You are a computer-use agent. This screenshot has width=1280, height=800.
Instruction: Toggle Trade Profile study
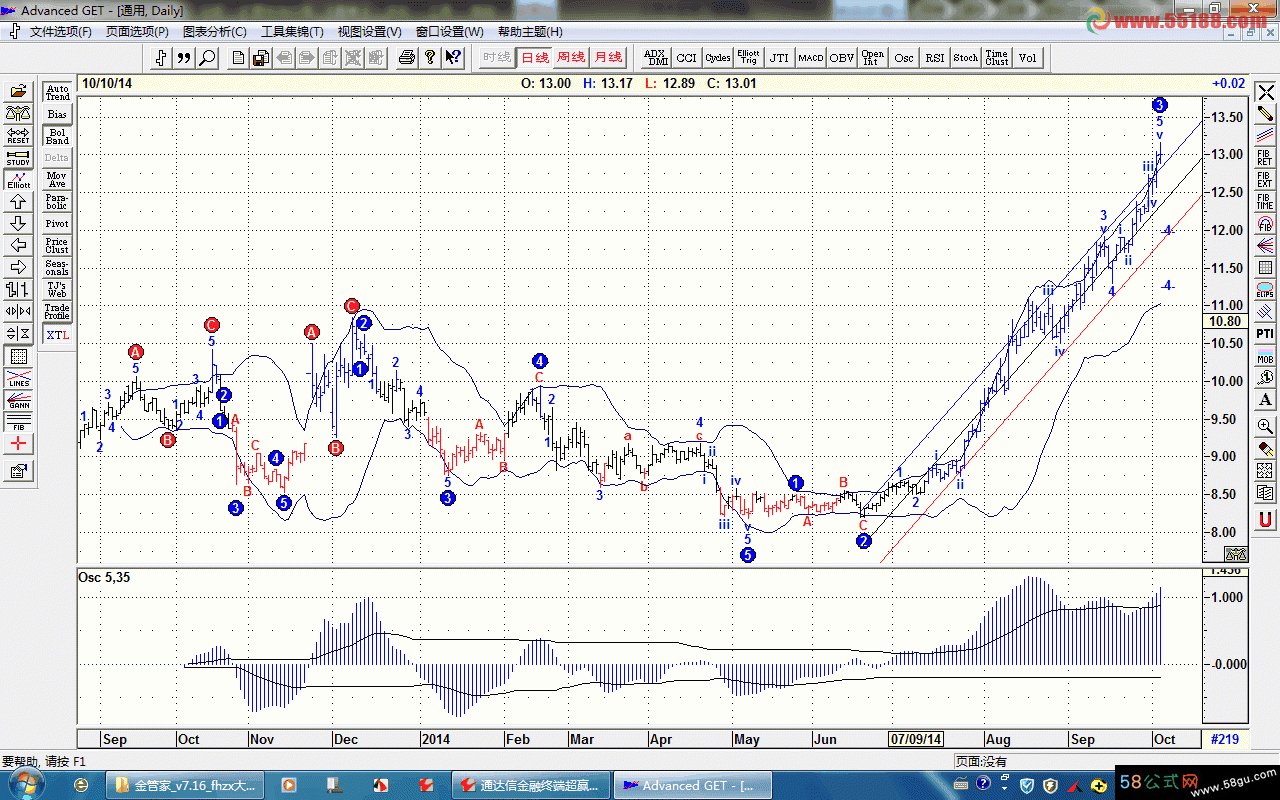[57, 312]
